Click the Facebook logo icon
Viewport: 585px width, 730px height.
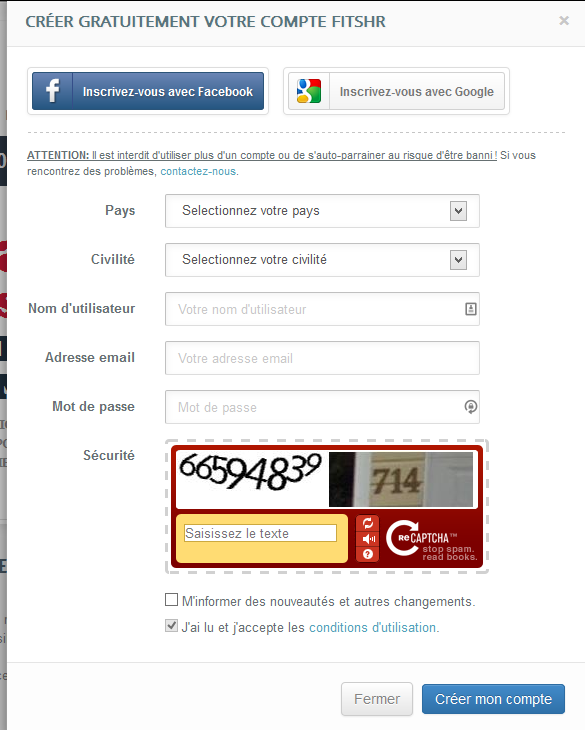[53, 91]
